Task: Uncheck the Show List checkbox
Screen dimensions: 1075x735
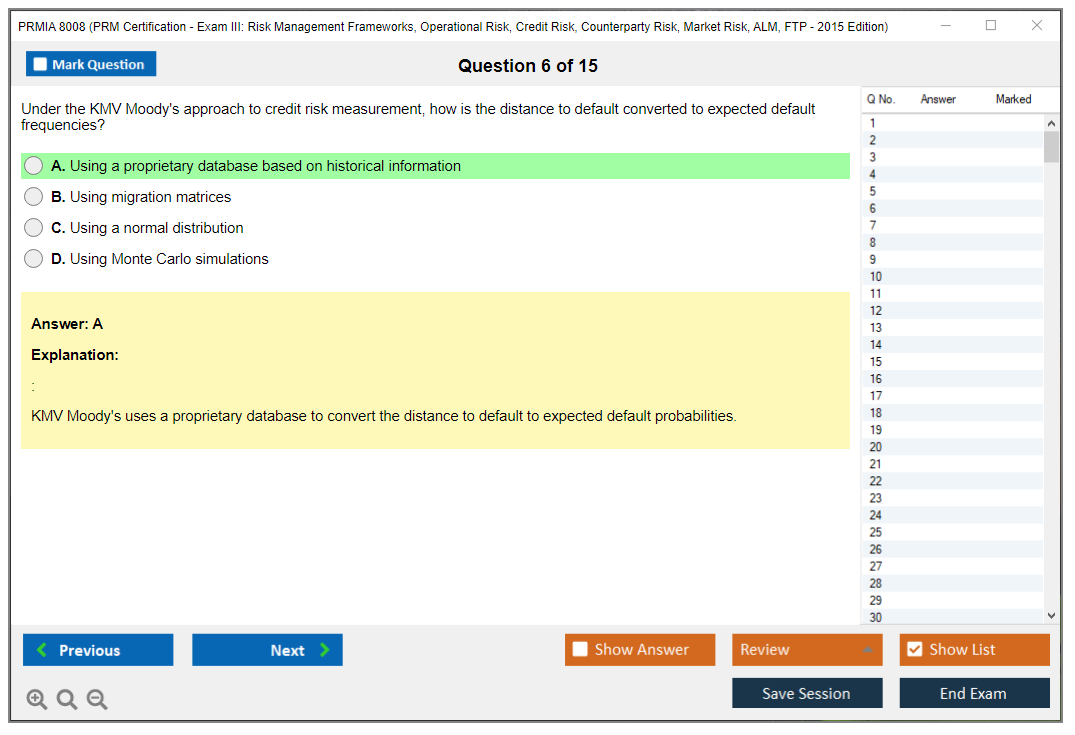Action: (x=914, y=650)
